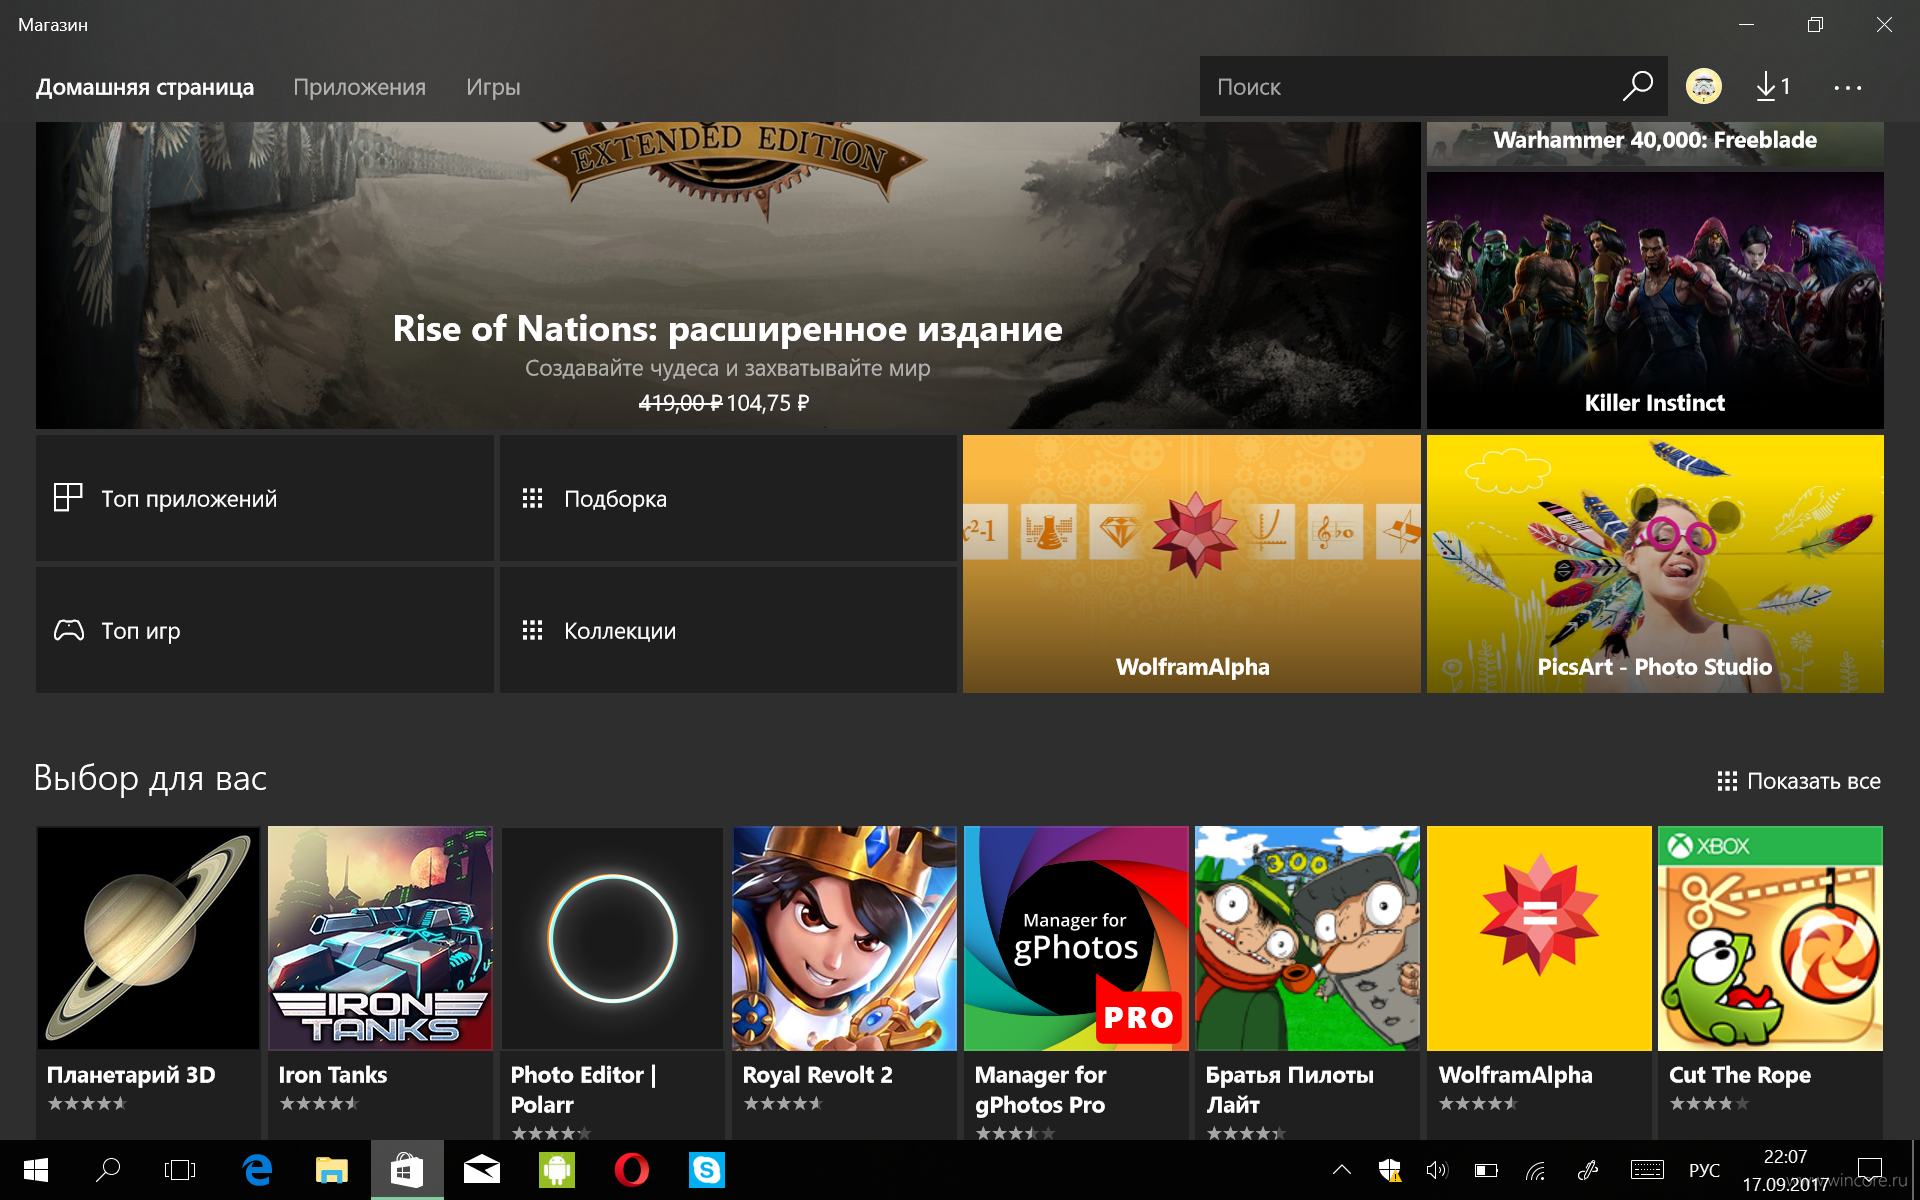Image resolution: width=1920 pixels, height=1200 pixels.
Task: Switch to the Приложения tab
Action: 359,87
